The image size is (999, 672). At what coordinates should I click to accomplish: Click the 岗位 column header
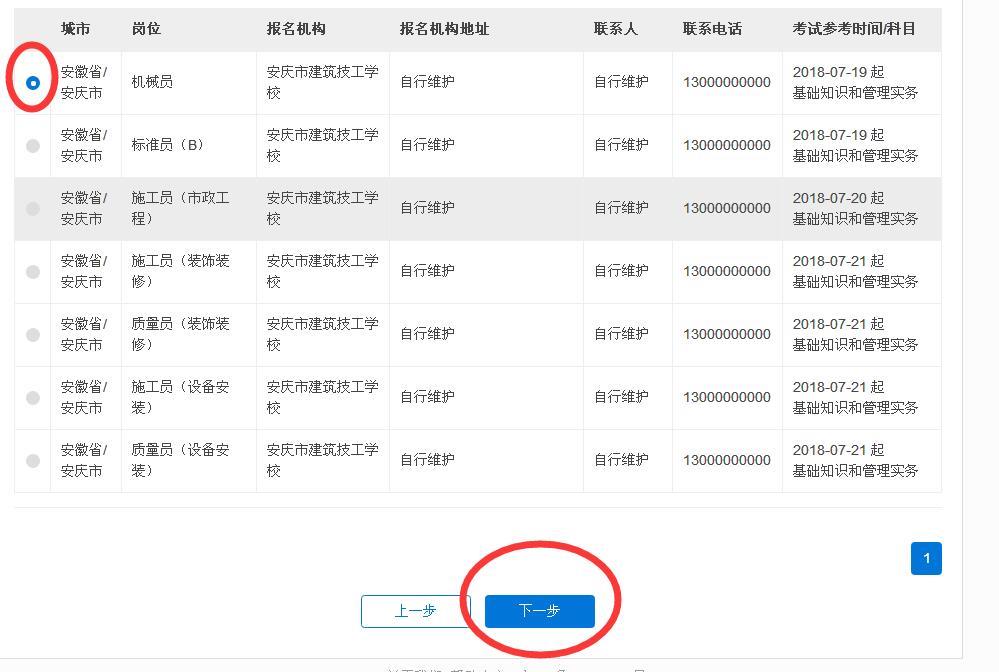(146, 29)
